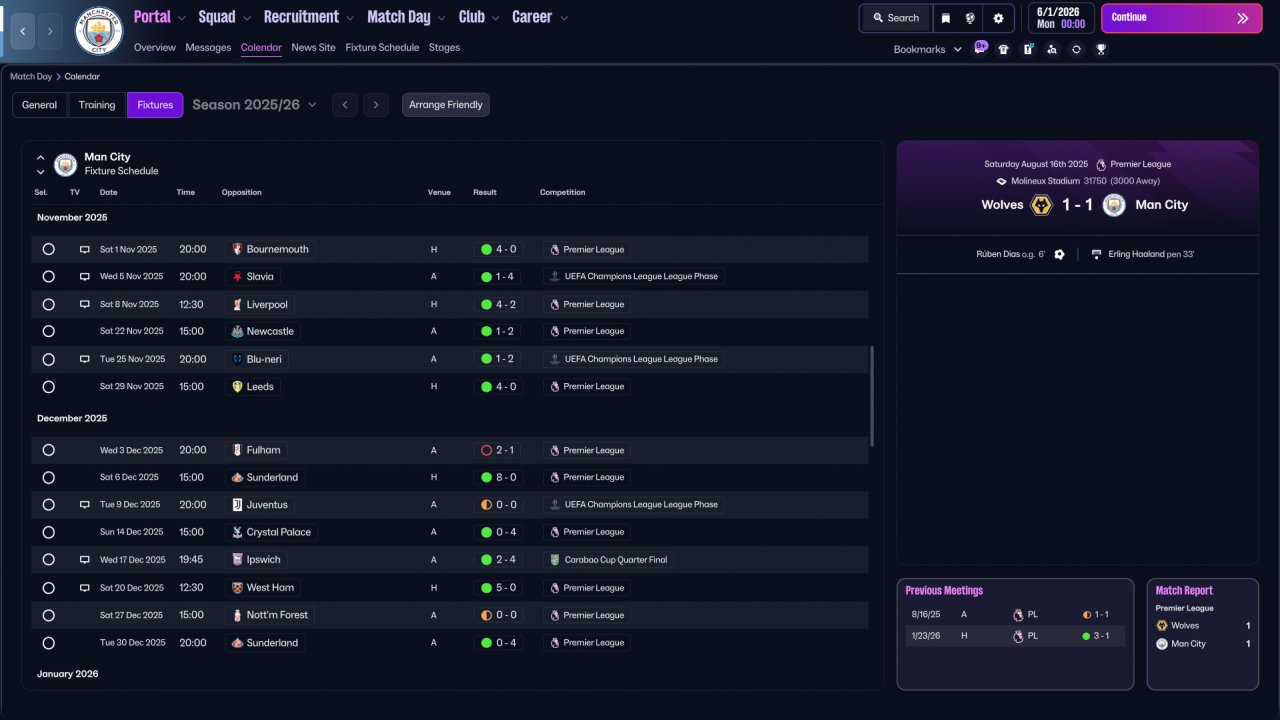Switch to the General tab
This screenshot has width=1280, height=720.
pyautogui.click(x=40, y=105)
